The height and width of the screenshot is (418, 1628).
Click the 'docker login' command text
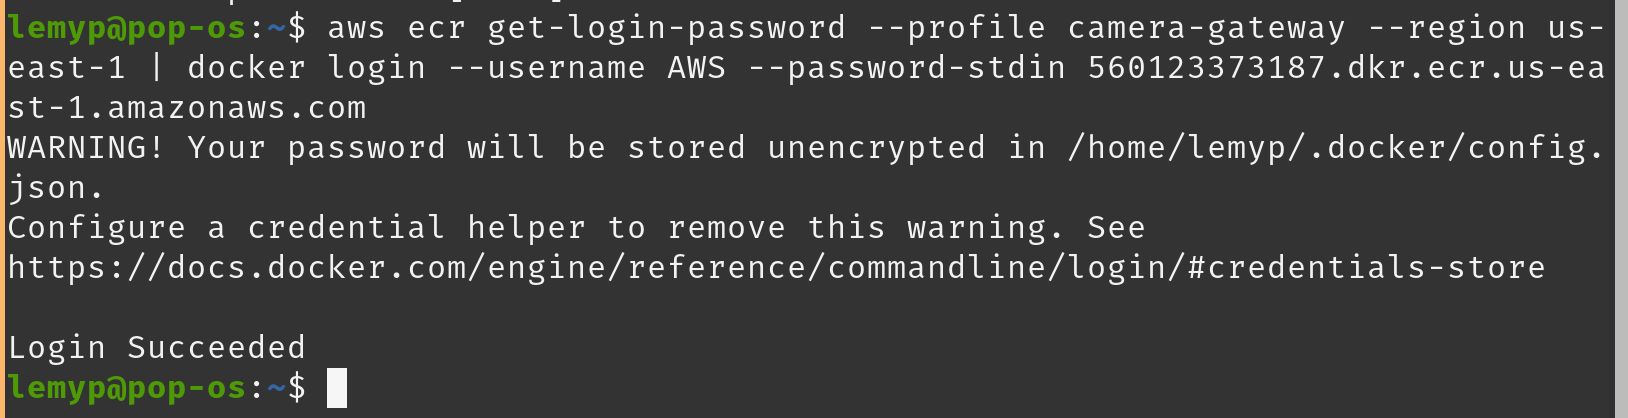(307, 68)
